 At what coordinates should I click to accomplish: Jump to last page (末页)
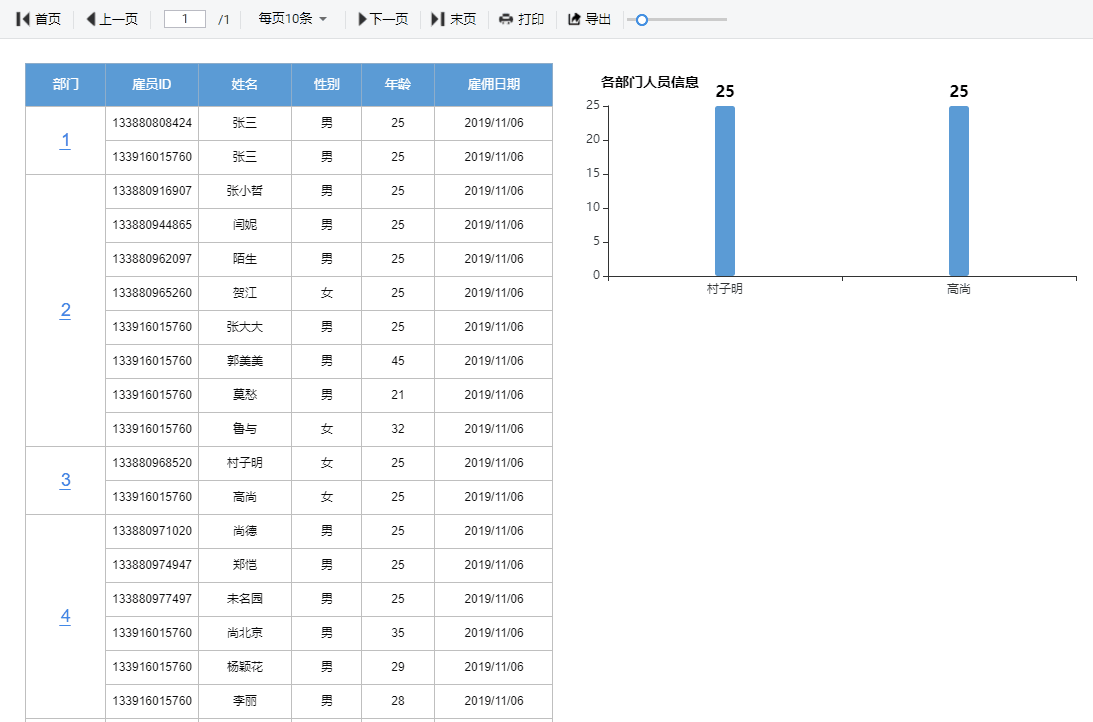coord(454,19)
